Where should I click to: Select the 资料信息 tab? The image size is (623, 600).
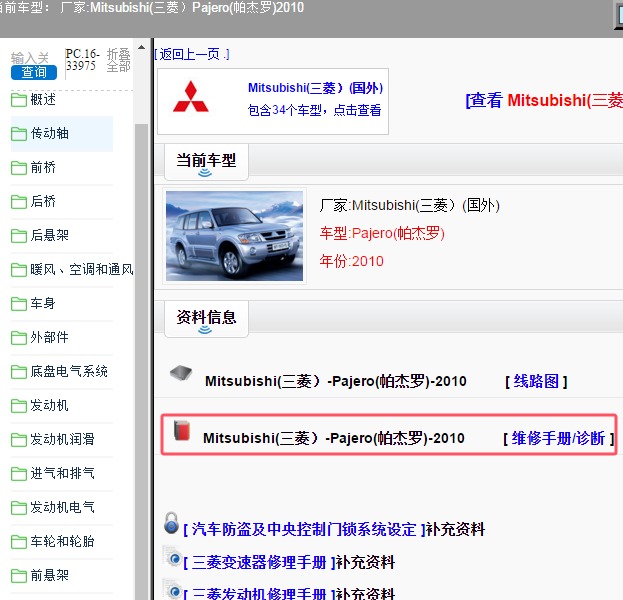coord(207,319)
